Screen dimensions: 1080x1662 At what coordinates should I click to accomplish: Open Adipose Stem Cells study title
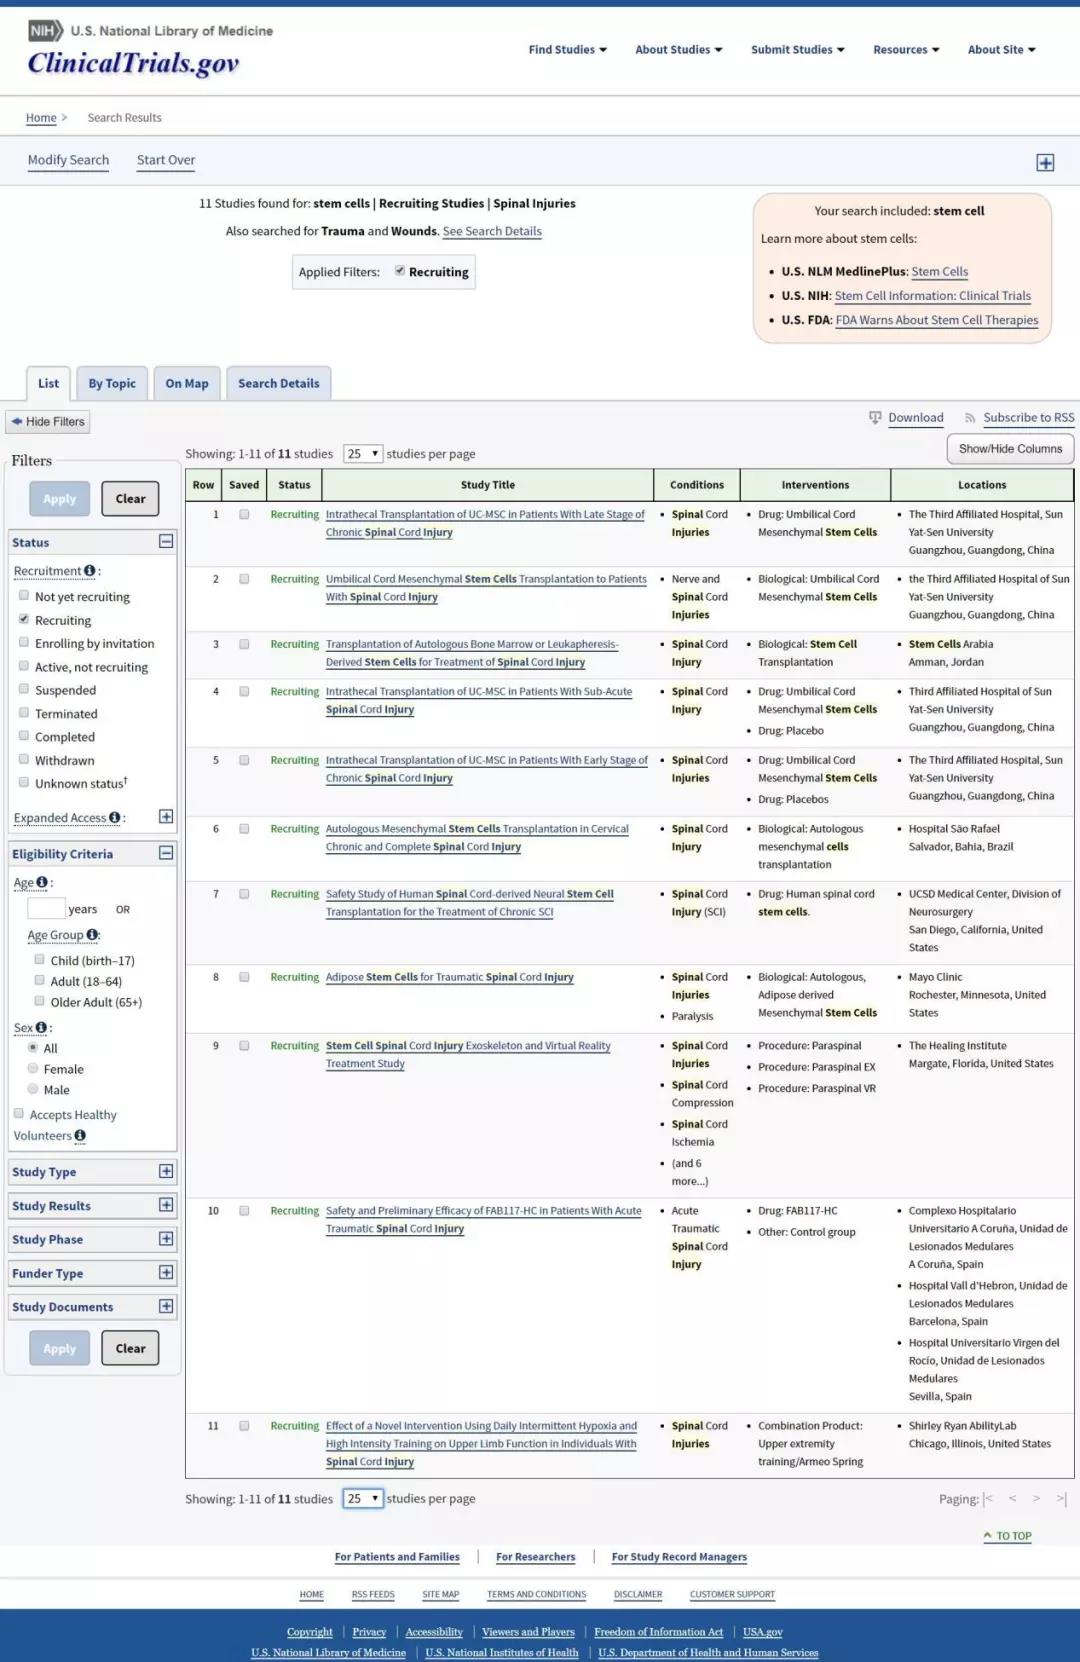point(450,977)
